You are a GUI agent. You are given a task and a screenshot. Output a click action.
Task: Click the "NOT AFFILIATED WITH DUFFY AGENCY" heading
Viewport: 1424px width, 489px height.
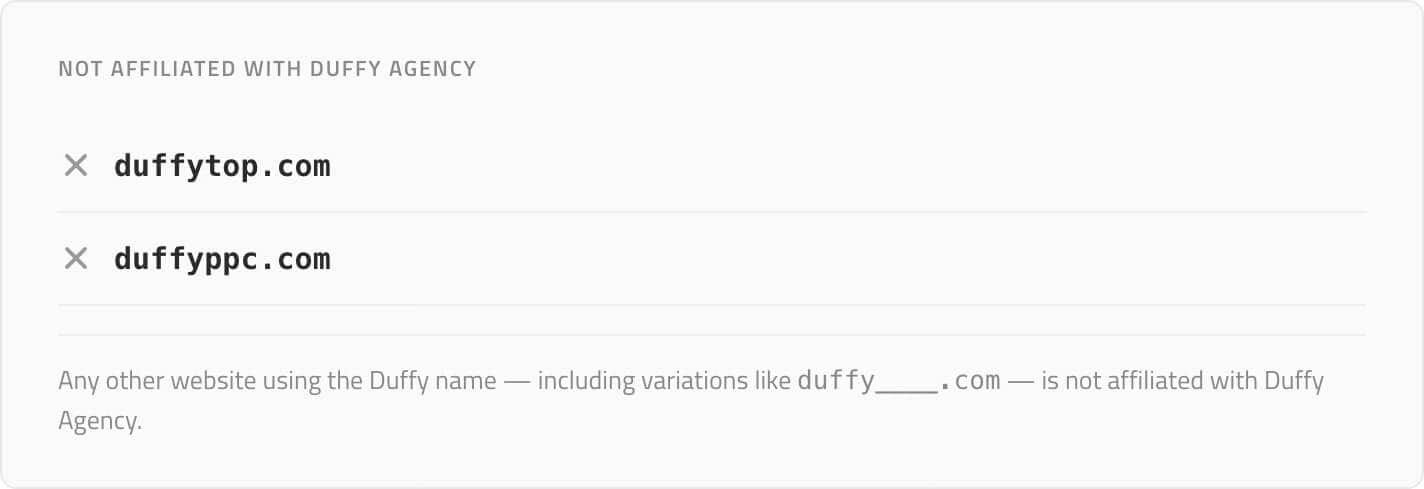(267, 69)
